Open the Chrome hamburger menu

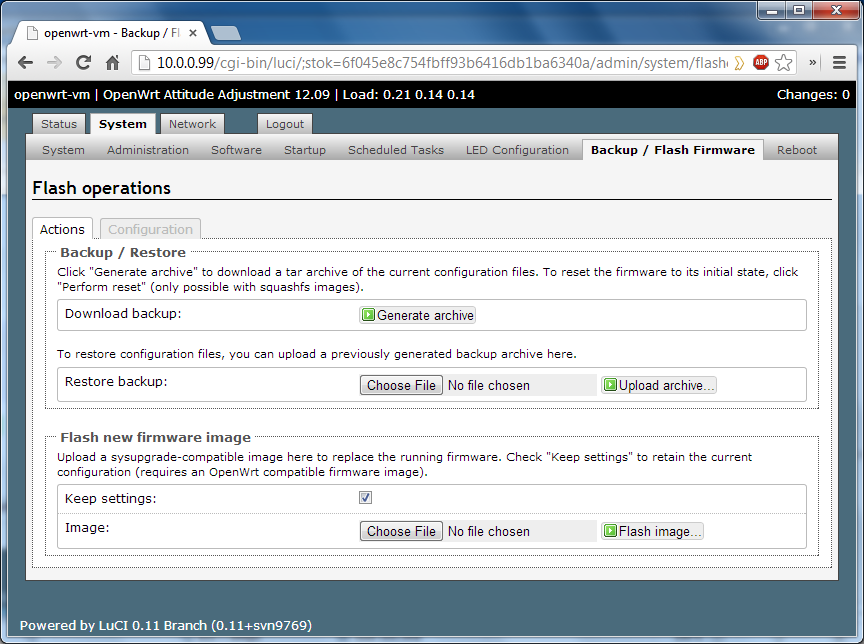(x=839, y=63)
